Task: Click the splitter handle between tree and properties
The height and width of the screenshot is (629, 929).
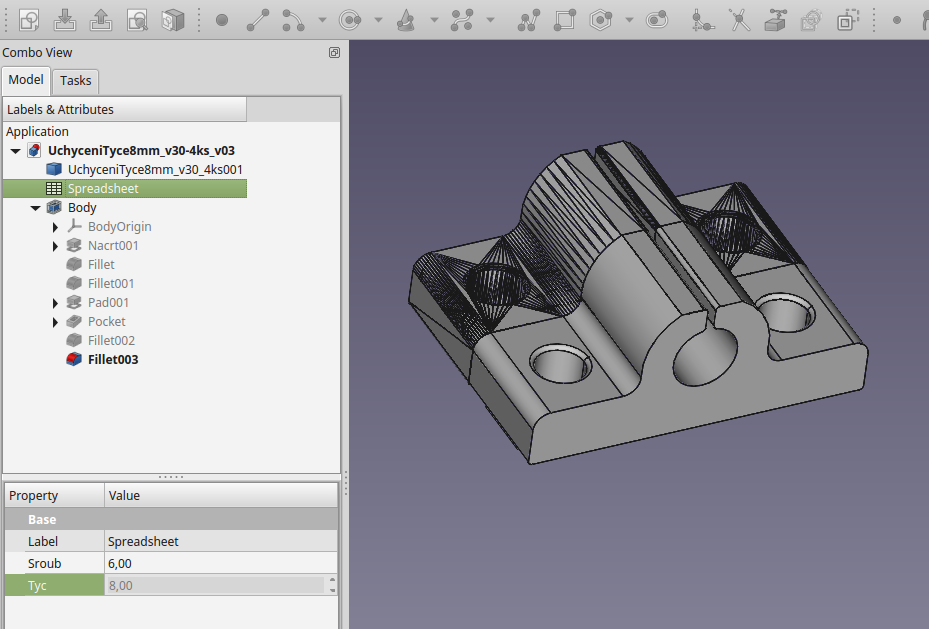Action: click(171, 477)
